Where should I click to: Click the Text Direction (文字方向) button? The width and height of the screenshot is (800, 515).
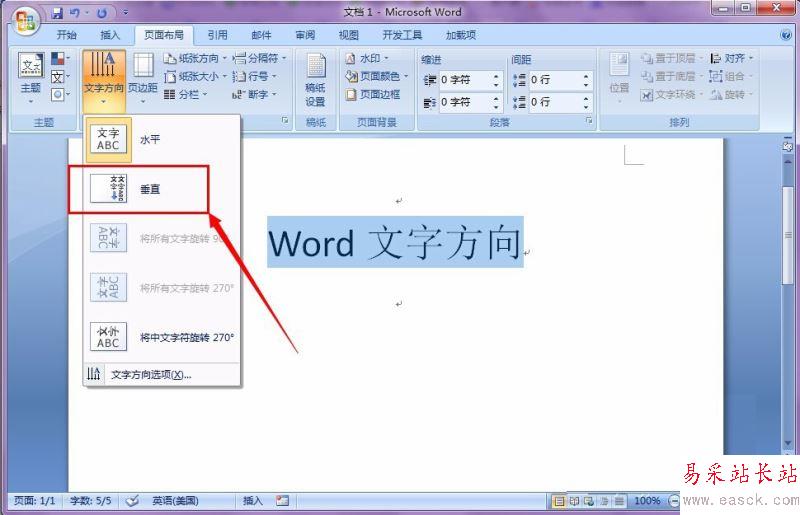(x=104, y=80)
